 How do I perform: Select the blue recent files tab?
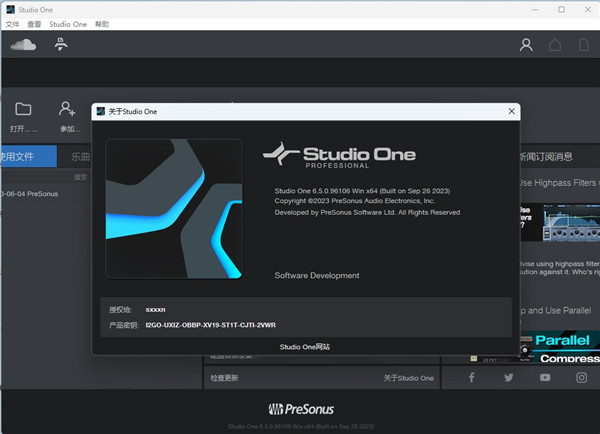point(29,156)
